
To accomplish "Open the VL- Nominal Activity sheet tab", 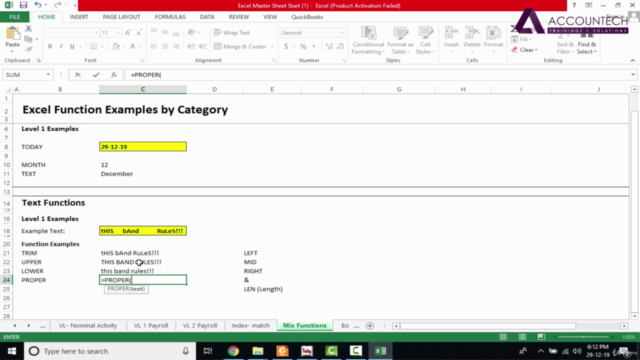I will tap(88, 326).
